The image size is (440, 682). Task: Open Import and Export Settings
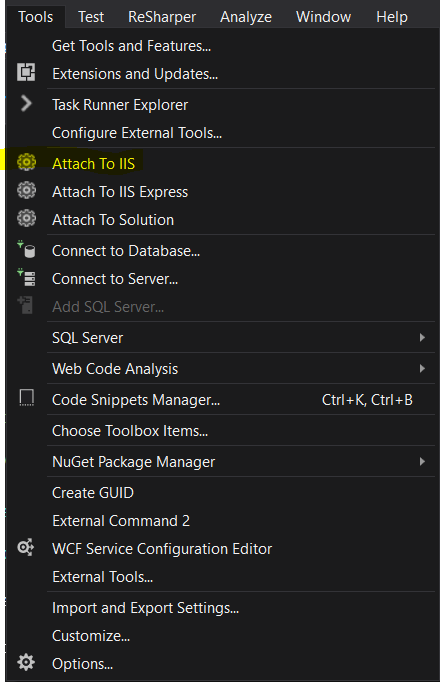145,608
